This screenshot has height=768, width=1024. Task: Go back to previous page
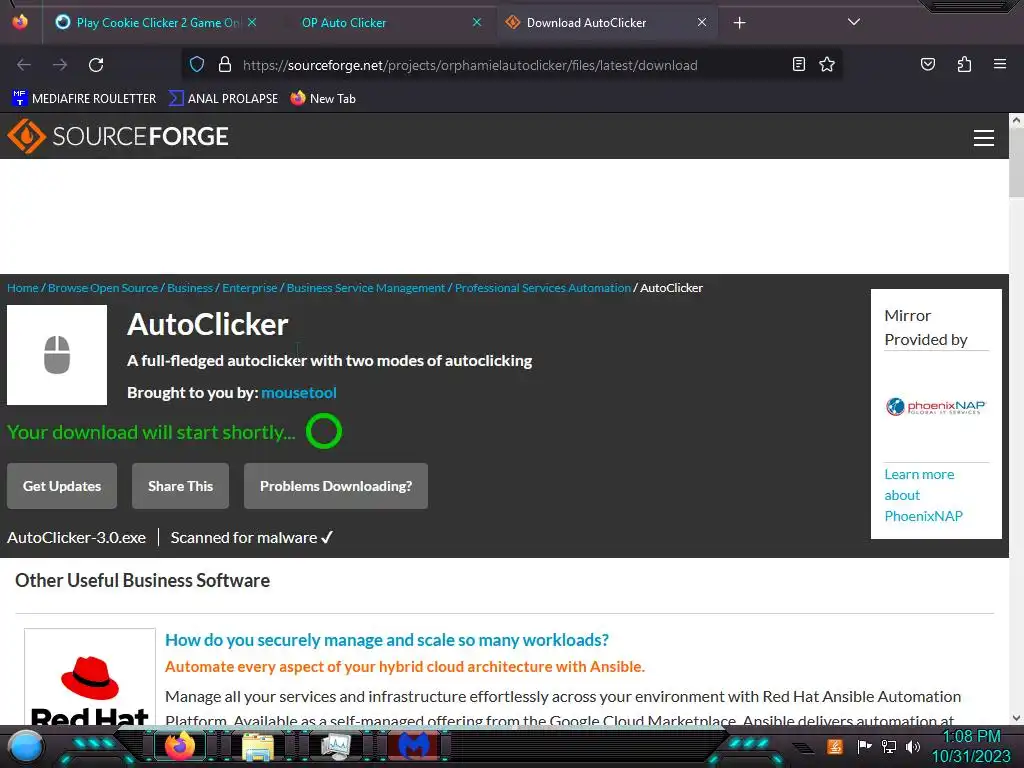pyautogui.click(x=24, y=65)
